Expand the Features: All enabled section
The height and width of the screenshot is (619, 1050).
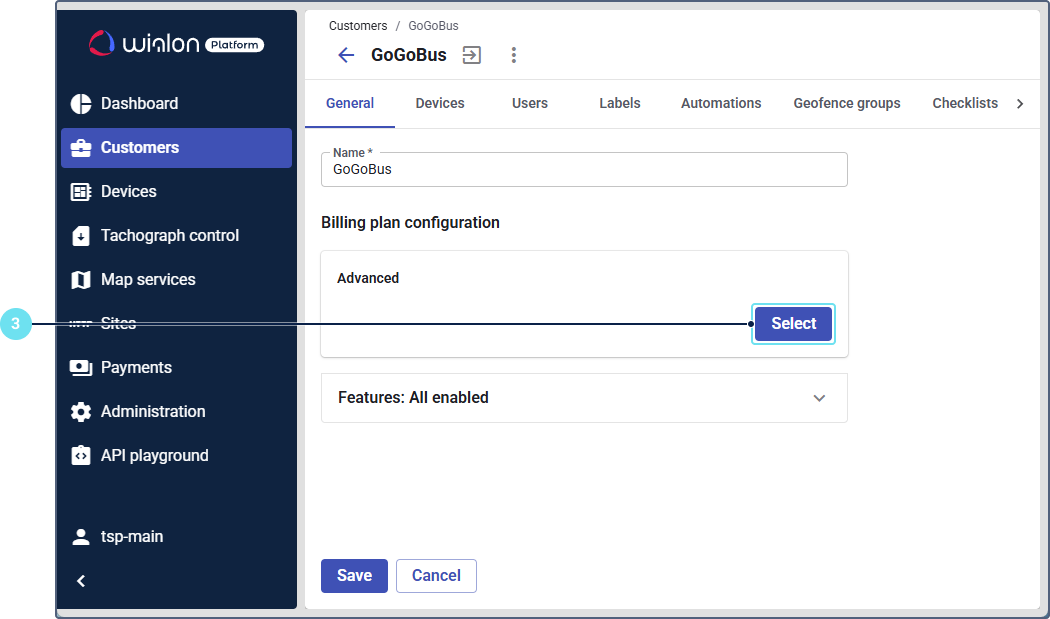click(x=819, y=398)
